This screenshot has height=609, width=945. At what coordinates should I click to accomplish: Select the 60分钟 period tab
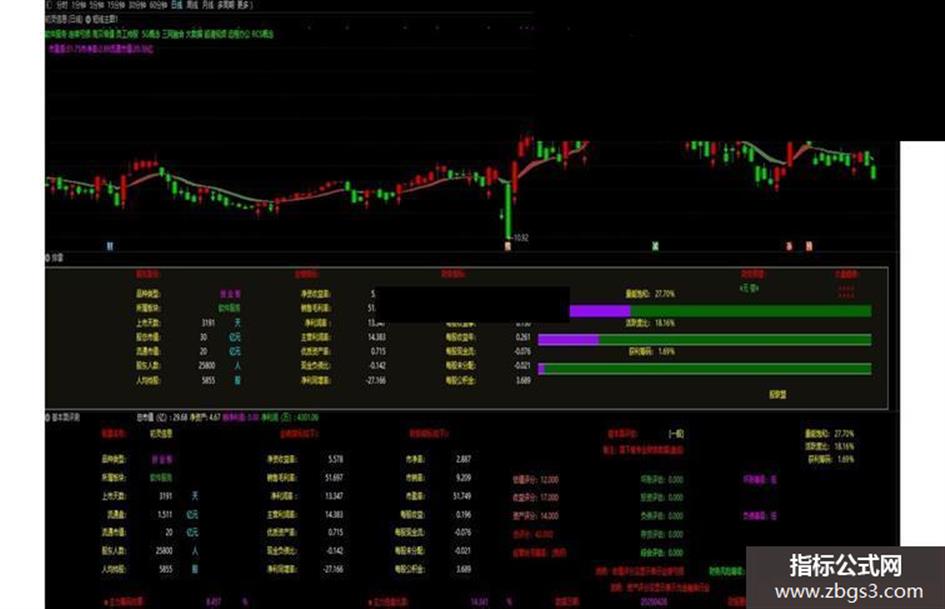[159, 4]
